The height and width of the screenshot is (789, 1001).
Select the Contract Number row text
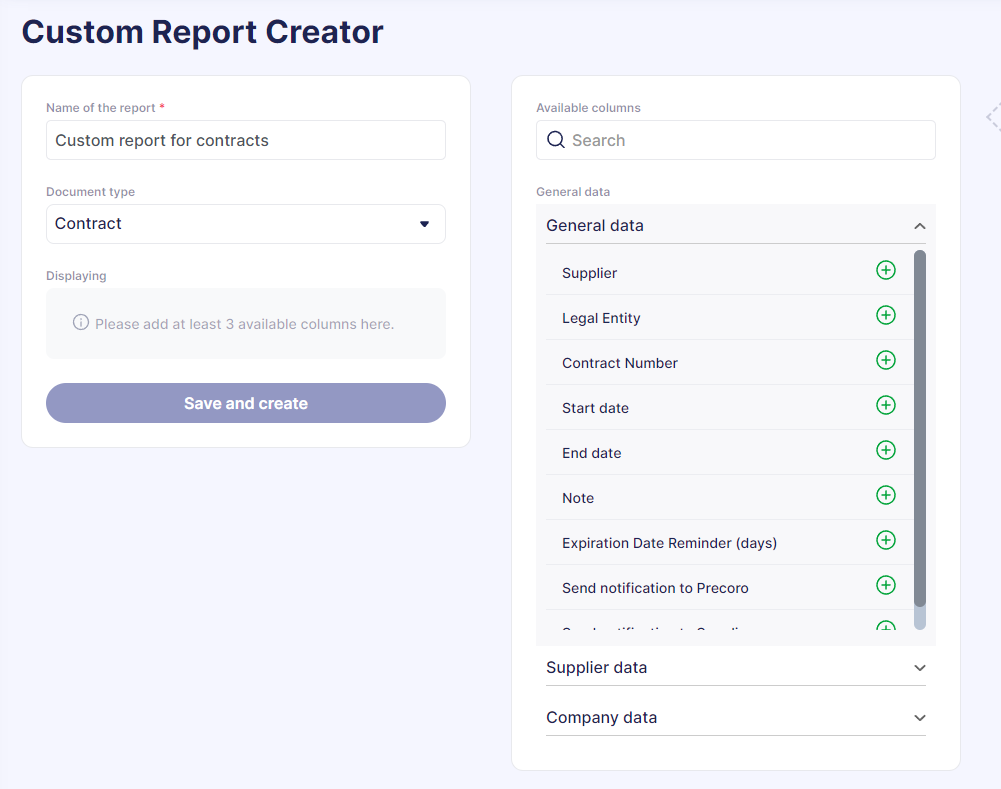pyautogui.click(x=620, y=363)
